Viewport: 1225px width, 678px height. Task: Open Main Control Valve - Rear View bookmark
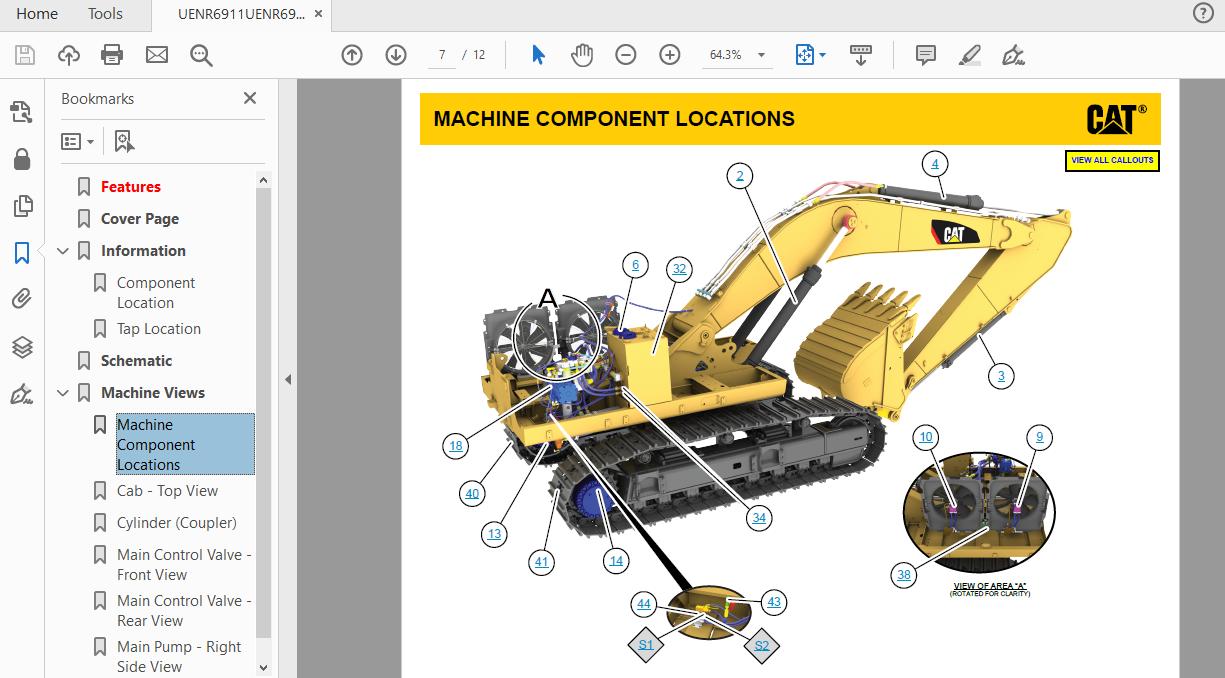point(184,611)
